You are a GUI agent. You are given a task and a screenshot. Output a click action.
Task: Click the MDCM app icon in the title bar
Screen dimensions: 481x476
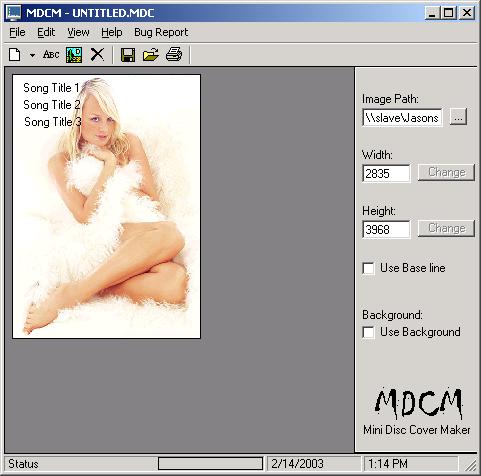(13, 13)
